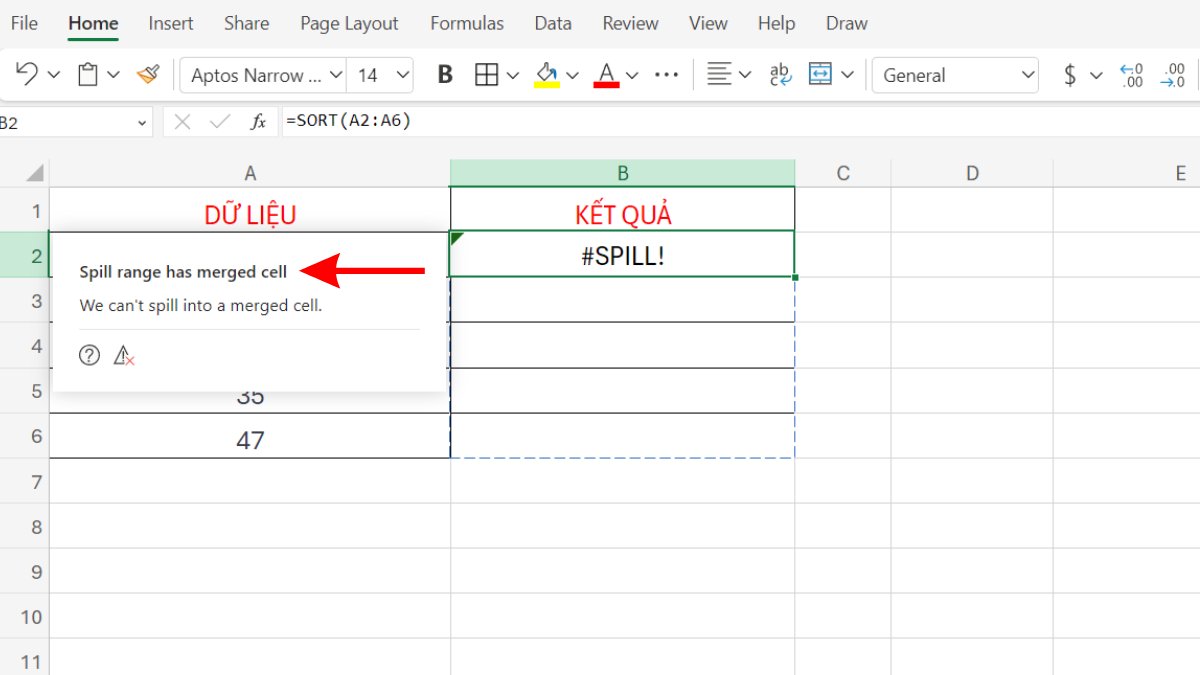Apply bold formatting from the toolbar

(444, 75)
